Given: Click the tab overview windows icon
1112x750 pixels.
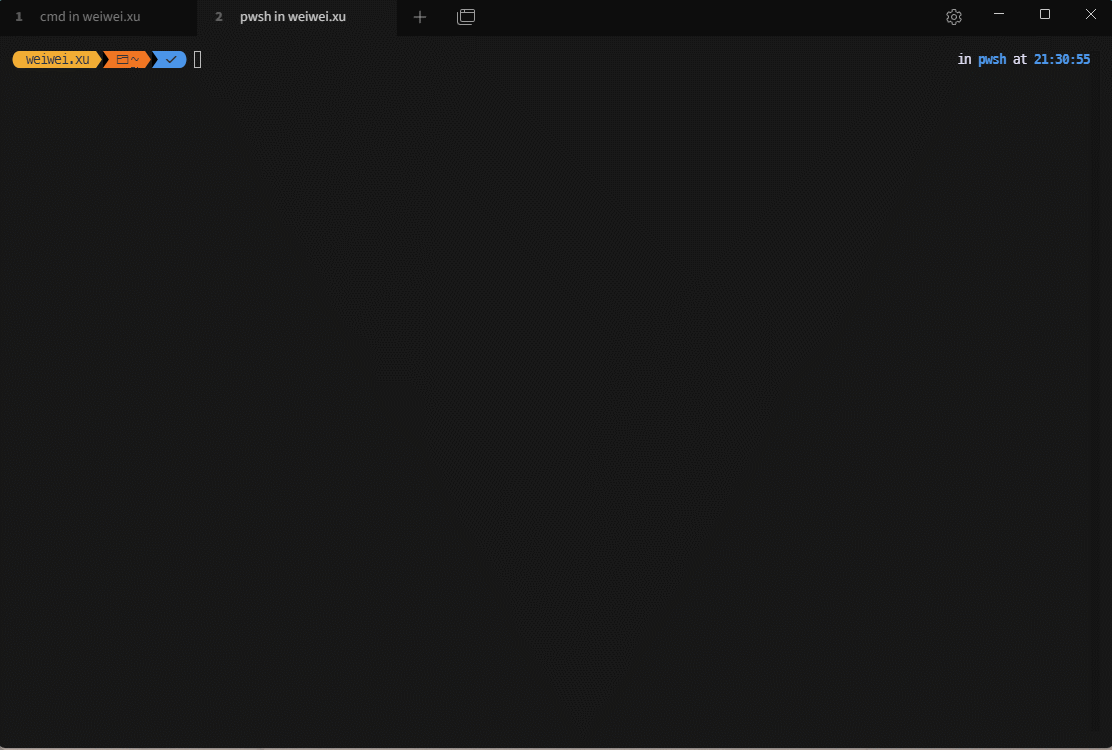Looking at the screenshot, I should pos(466,17).
